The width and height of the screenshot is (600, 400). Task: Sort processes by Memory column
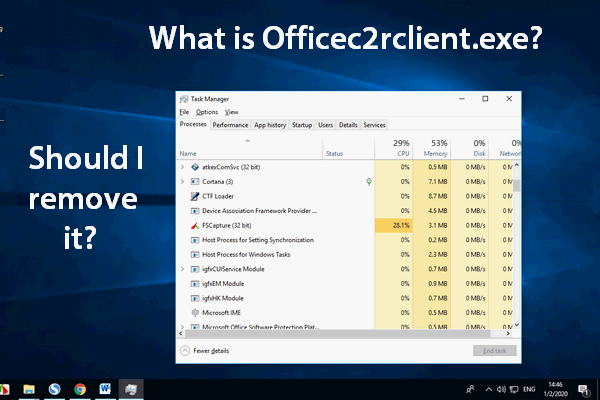tap(432, 149)
